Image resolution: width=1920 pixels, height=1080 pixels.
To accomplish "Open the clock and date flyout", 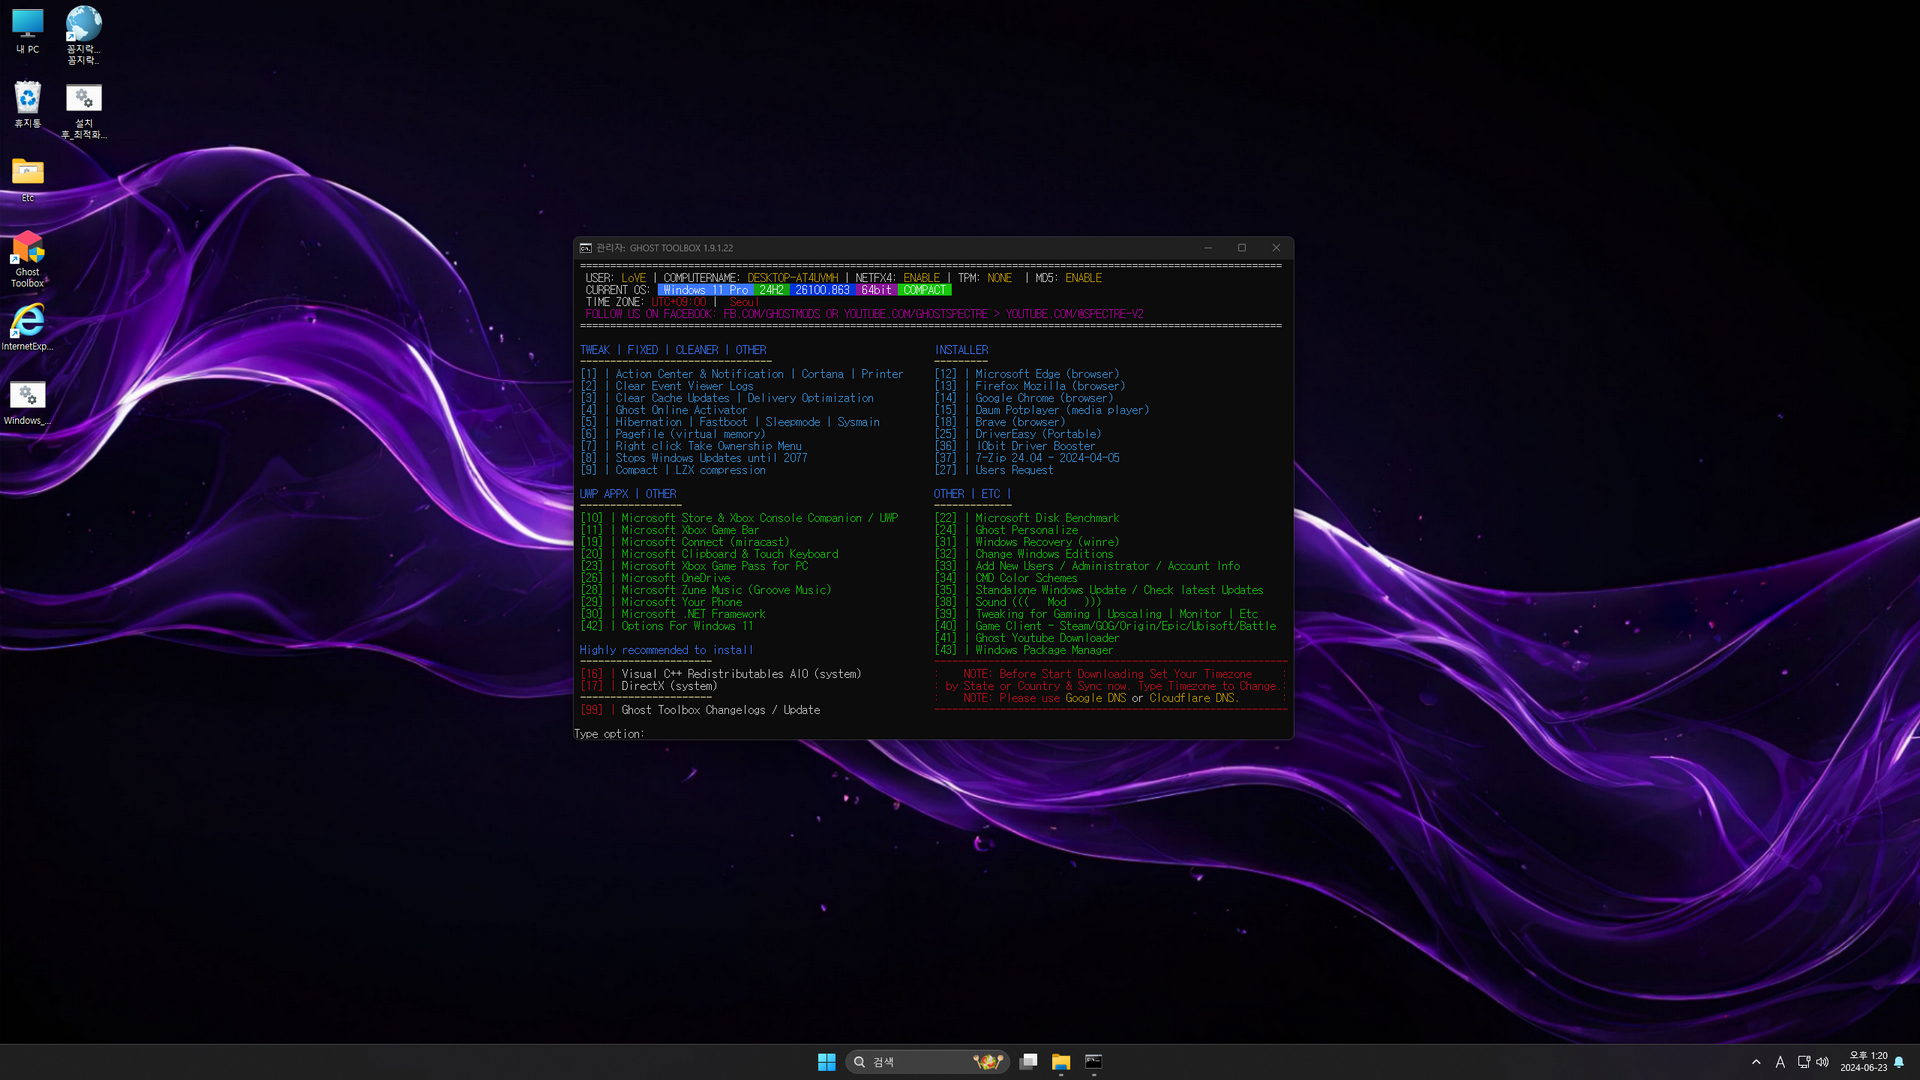I will click(1863, 1062).
